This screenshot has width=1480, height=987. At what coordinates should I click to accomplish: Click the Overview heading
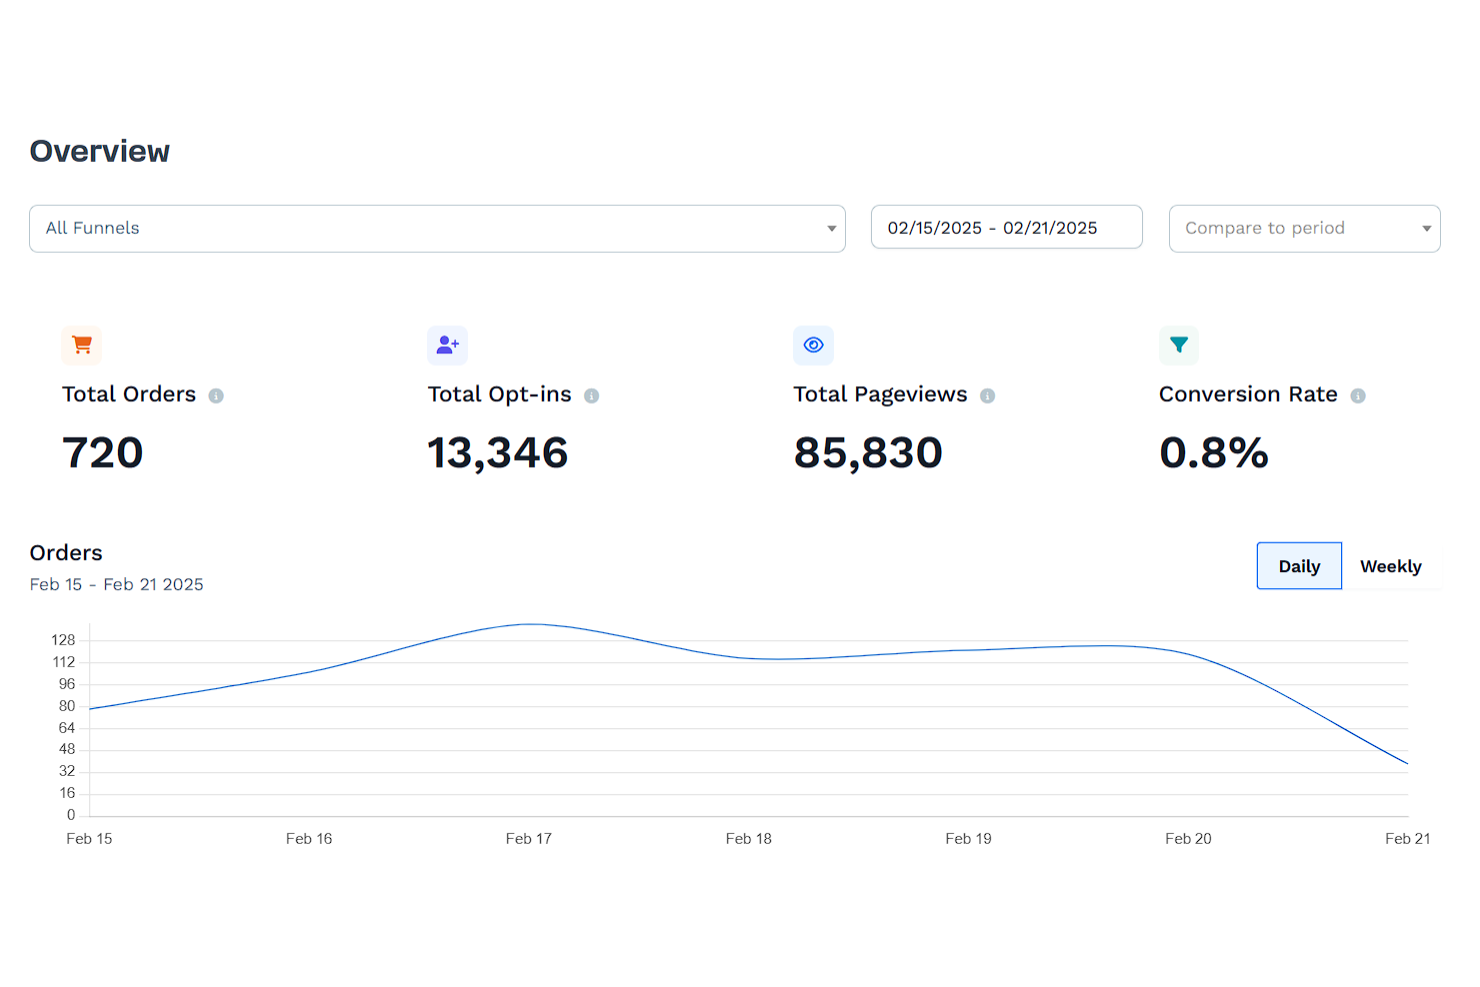(99, 151)
